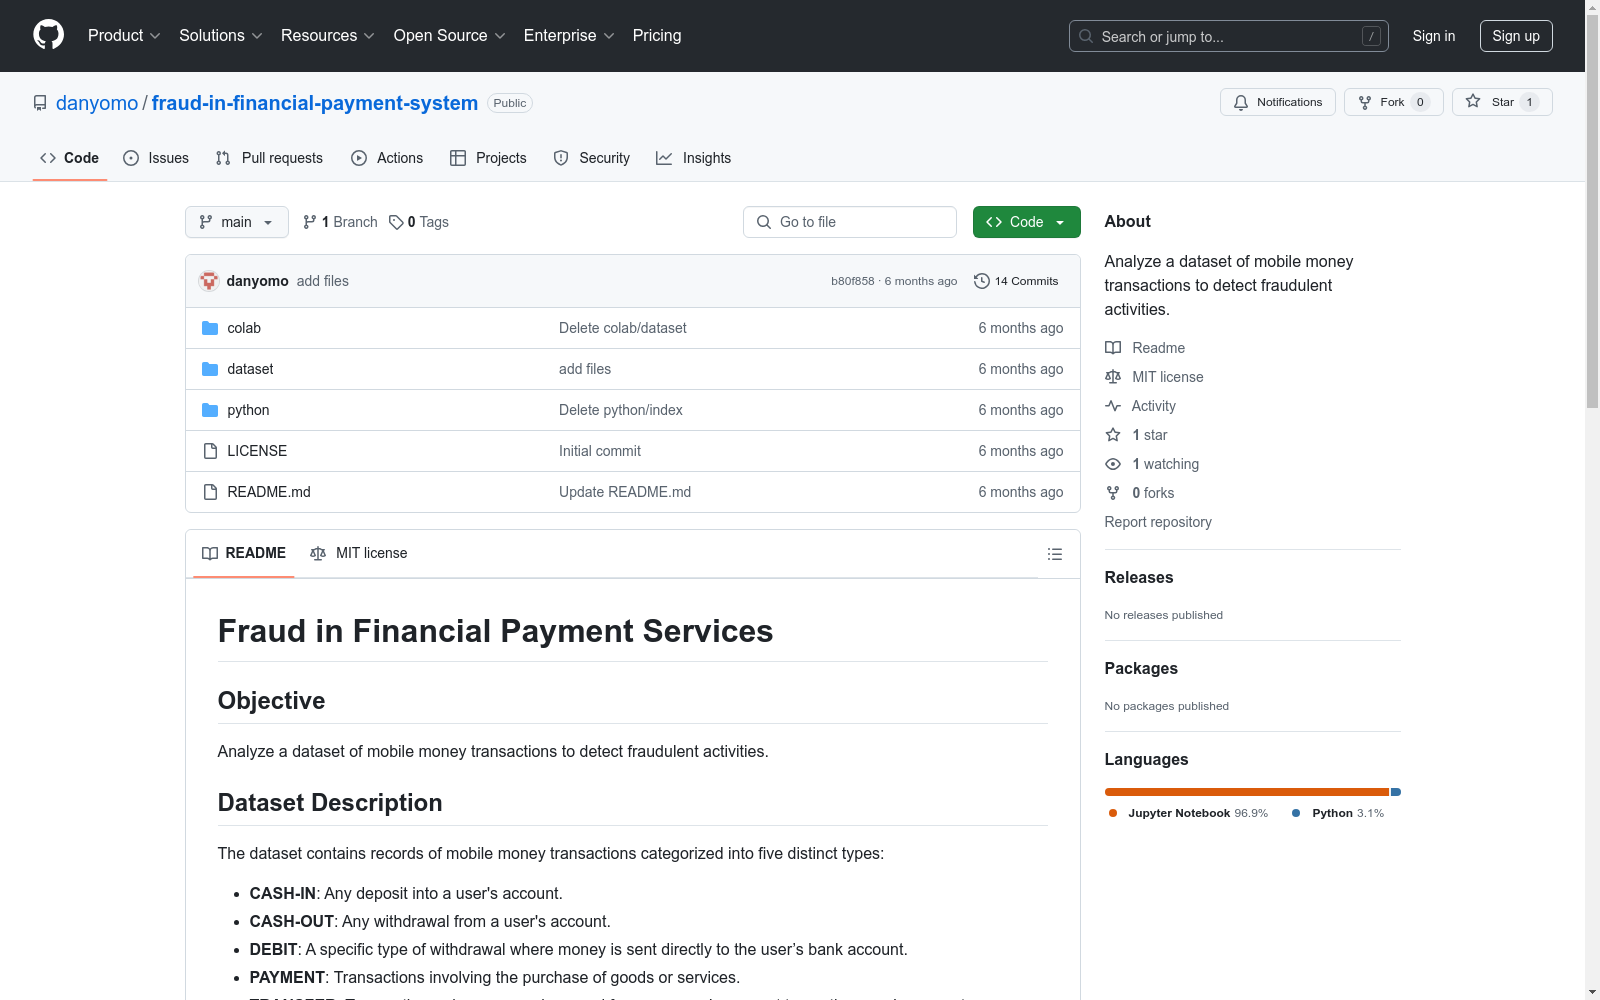This screenshot has width=1600, height=1000.
Task: Click the Insights graph icon
Action: pos(664,158)
